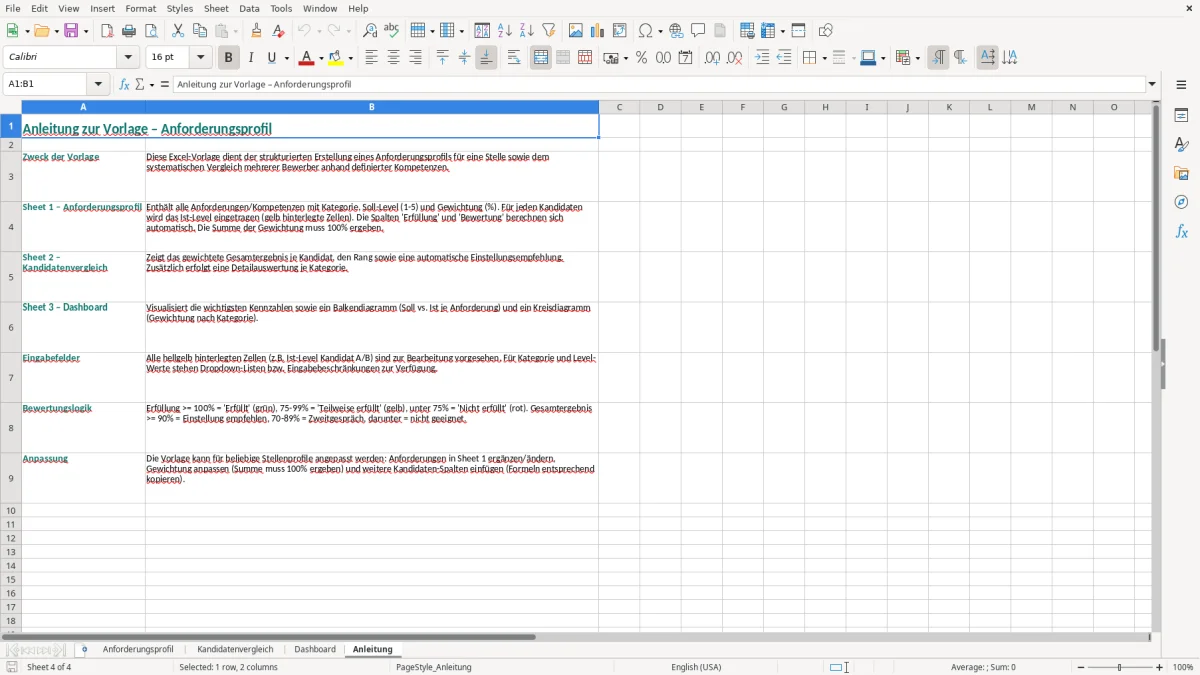
Task: Click the zoom in plus button
Action: 1160,667
